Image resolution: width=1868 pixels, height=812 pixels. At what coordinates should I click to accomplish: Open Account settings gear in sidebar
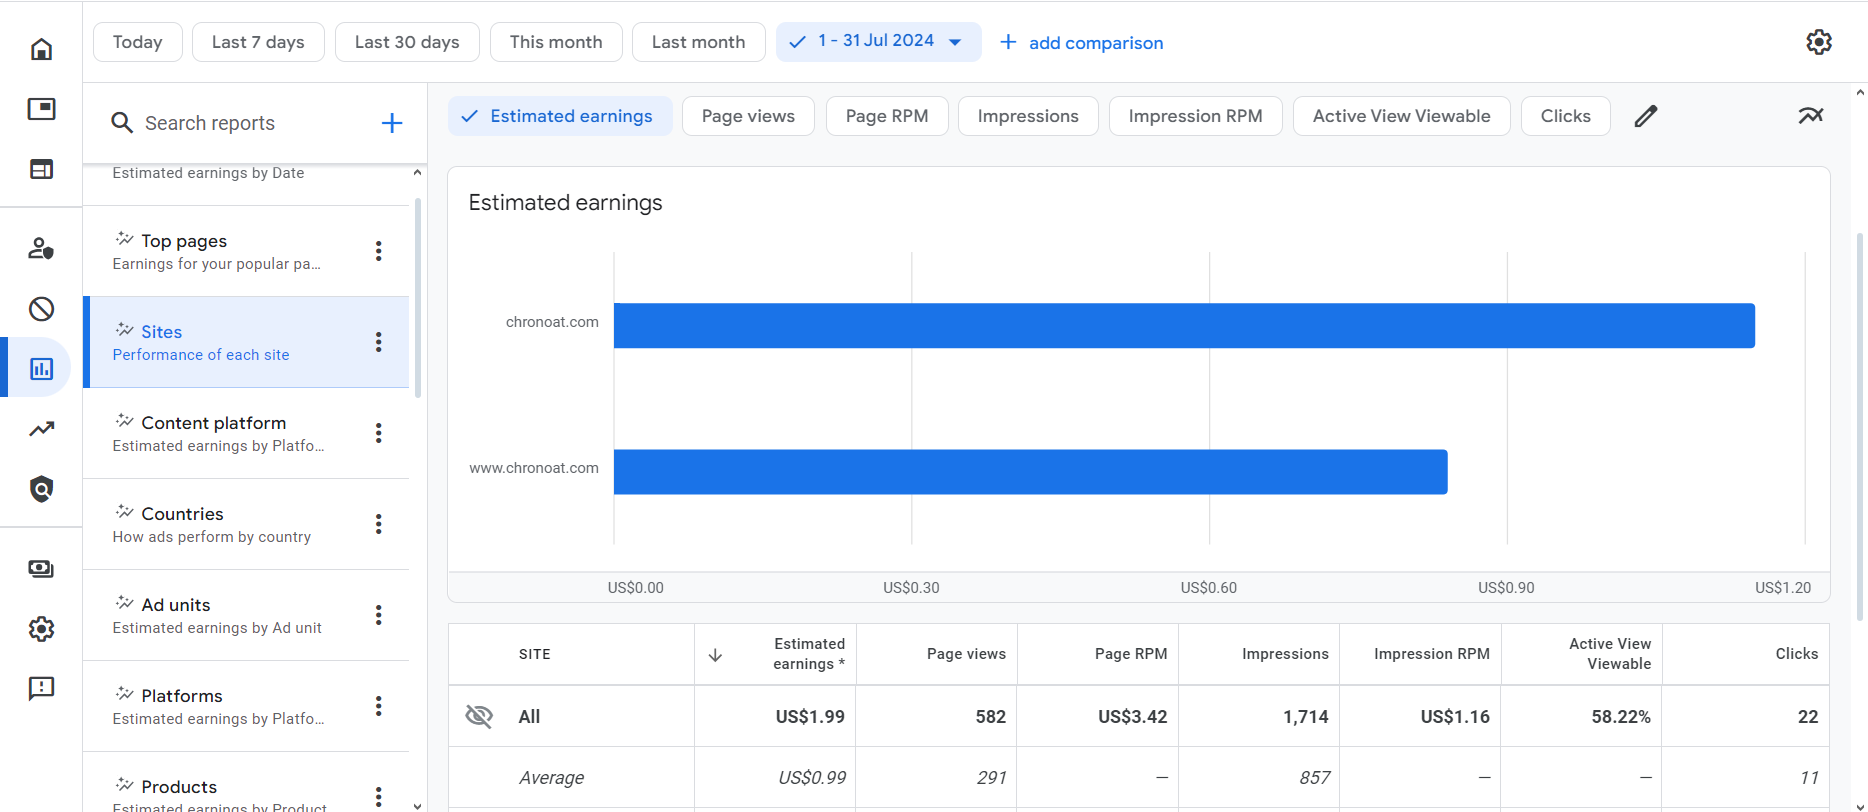point(41,629)
